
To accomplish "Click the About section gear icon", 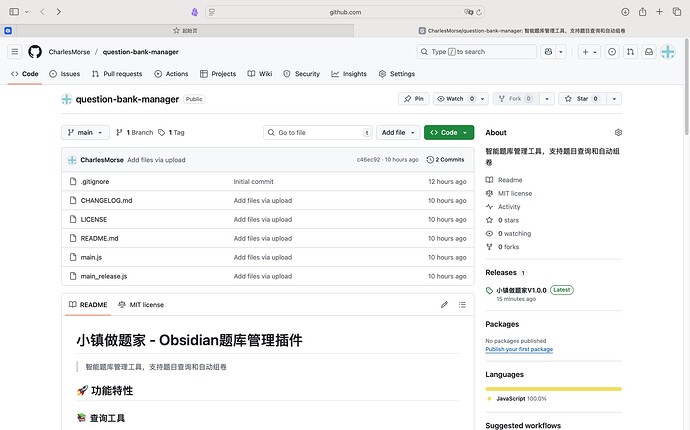I will point(618,132).
